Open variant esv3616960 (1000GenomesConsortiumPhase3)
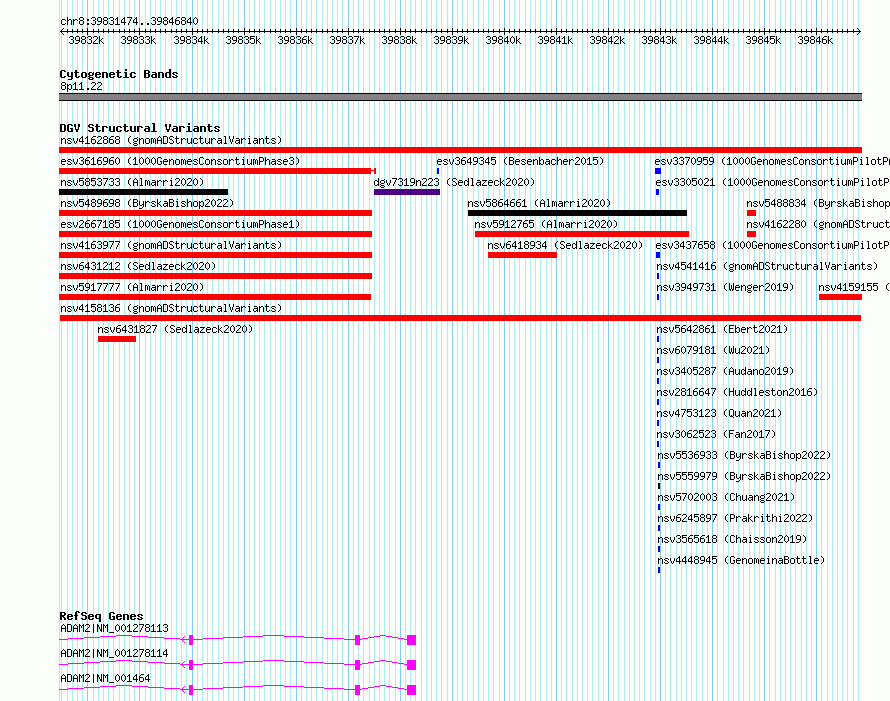This screenshot has width=890, height=701. point(180,161)
